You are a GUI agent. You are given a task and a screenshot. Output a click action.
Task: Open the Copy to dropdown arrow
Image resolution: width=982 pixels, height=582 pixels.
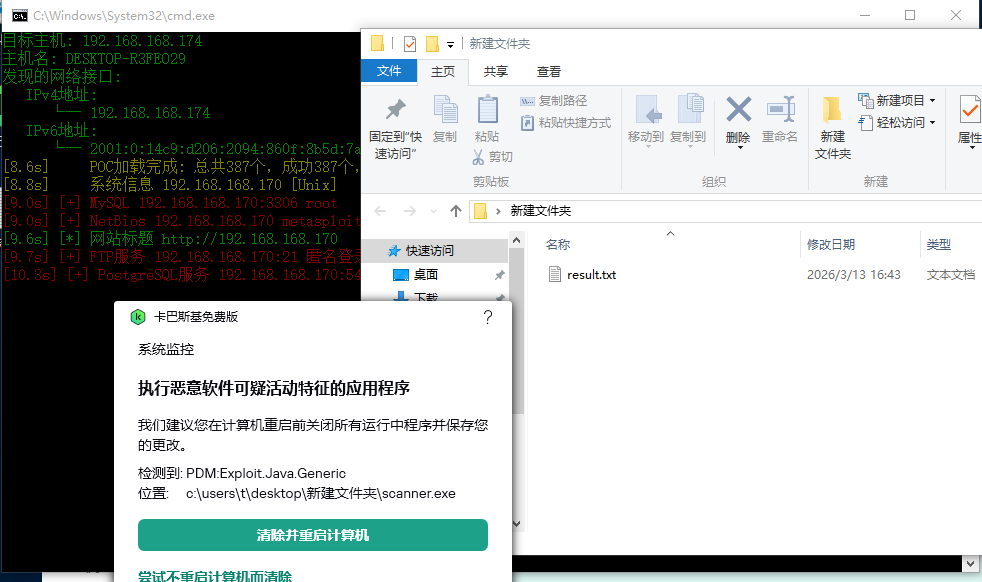click(690, 147)
